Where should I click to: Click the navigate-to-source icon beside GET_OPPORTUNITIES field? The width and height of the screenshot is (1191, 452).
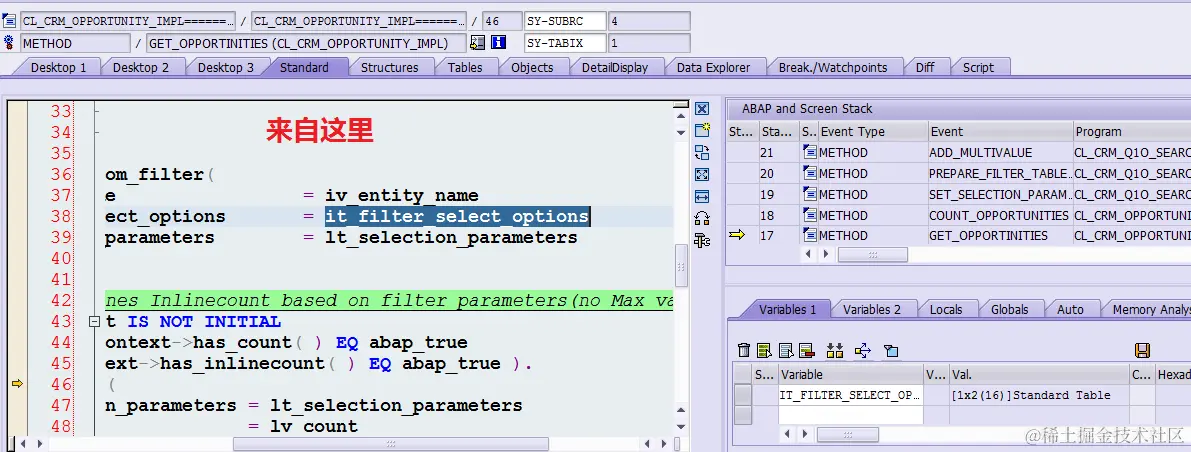coord(478,43)
